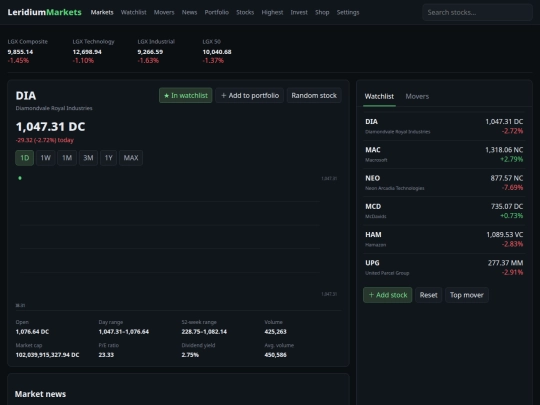Click Avg. volume value 450,586
540x405 pixels.
(x=276, y=355)
